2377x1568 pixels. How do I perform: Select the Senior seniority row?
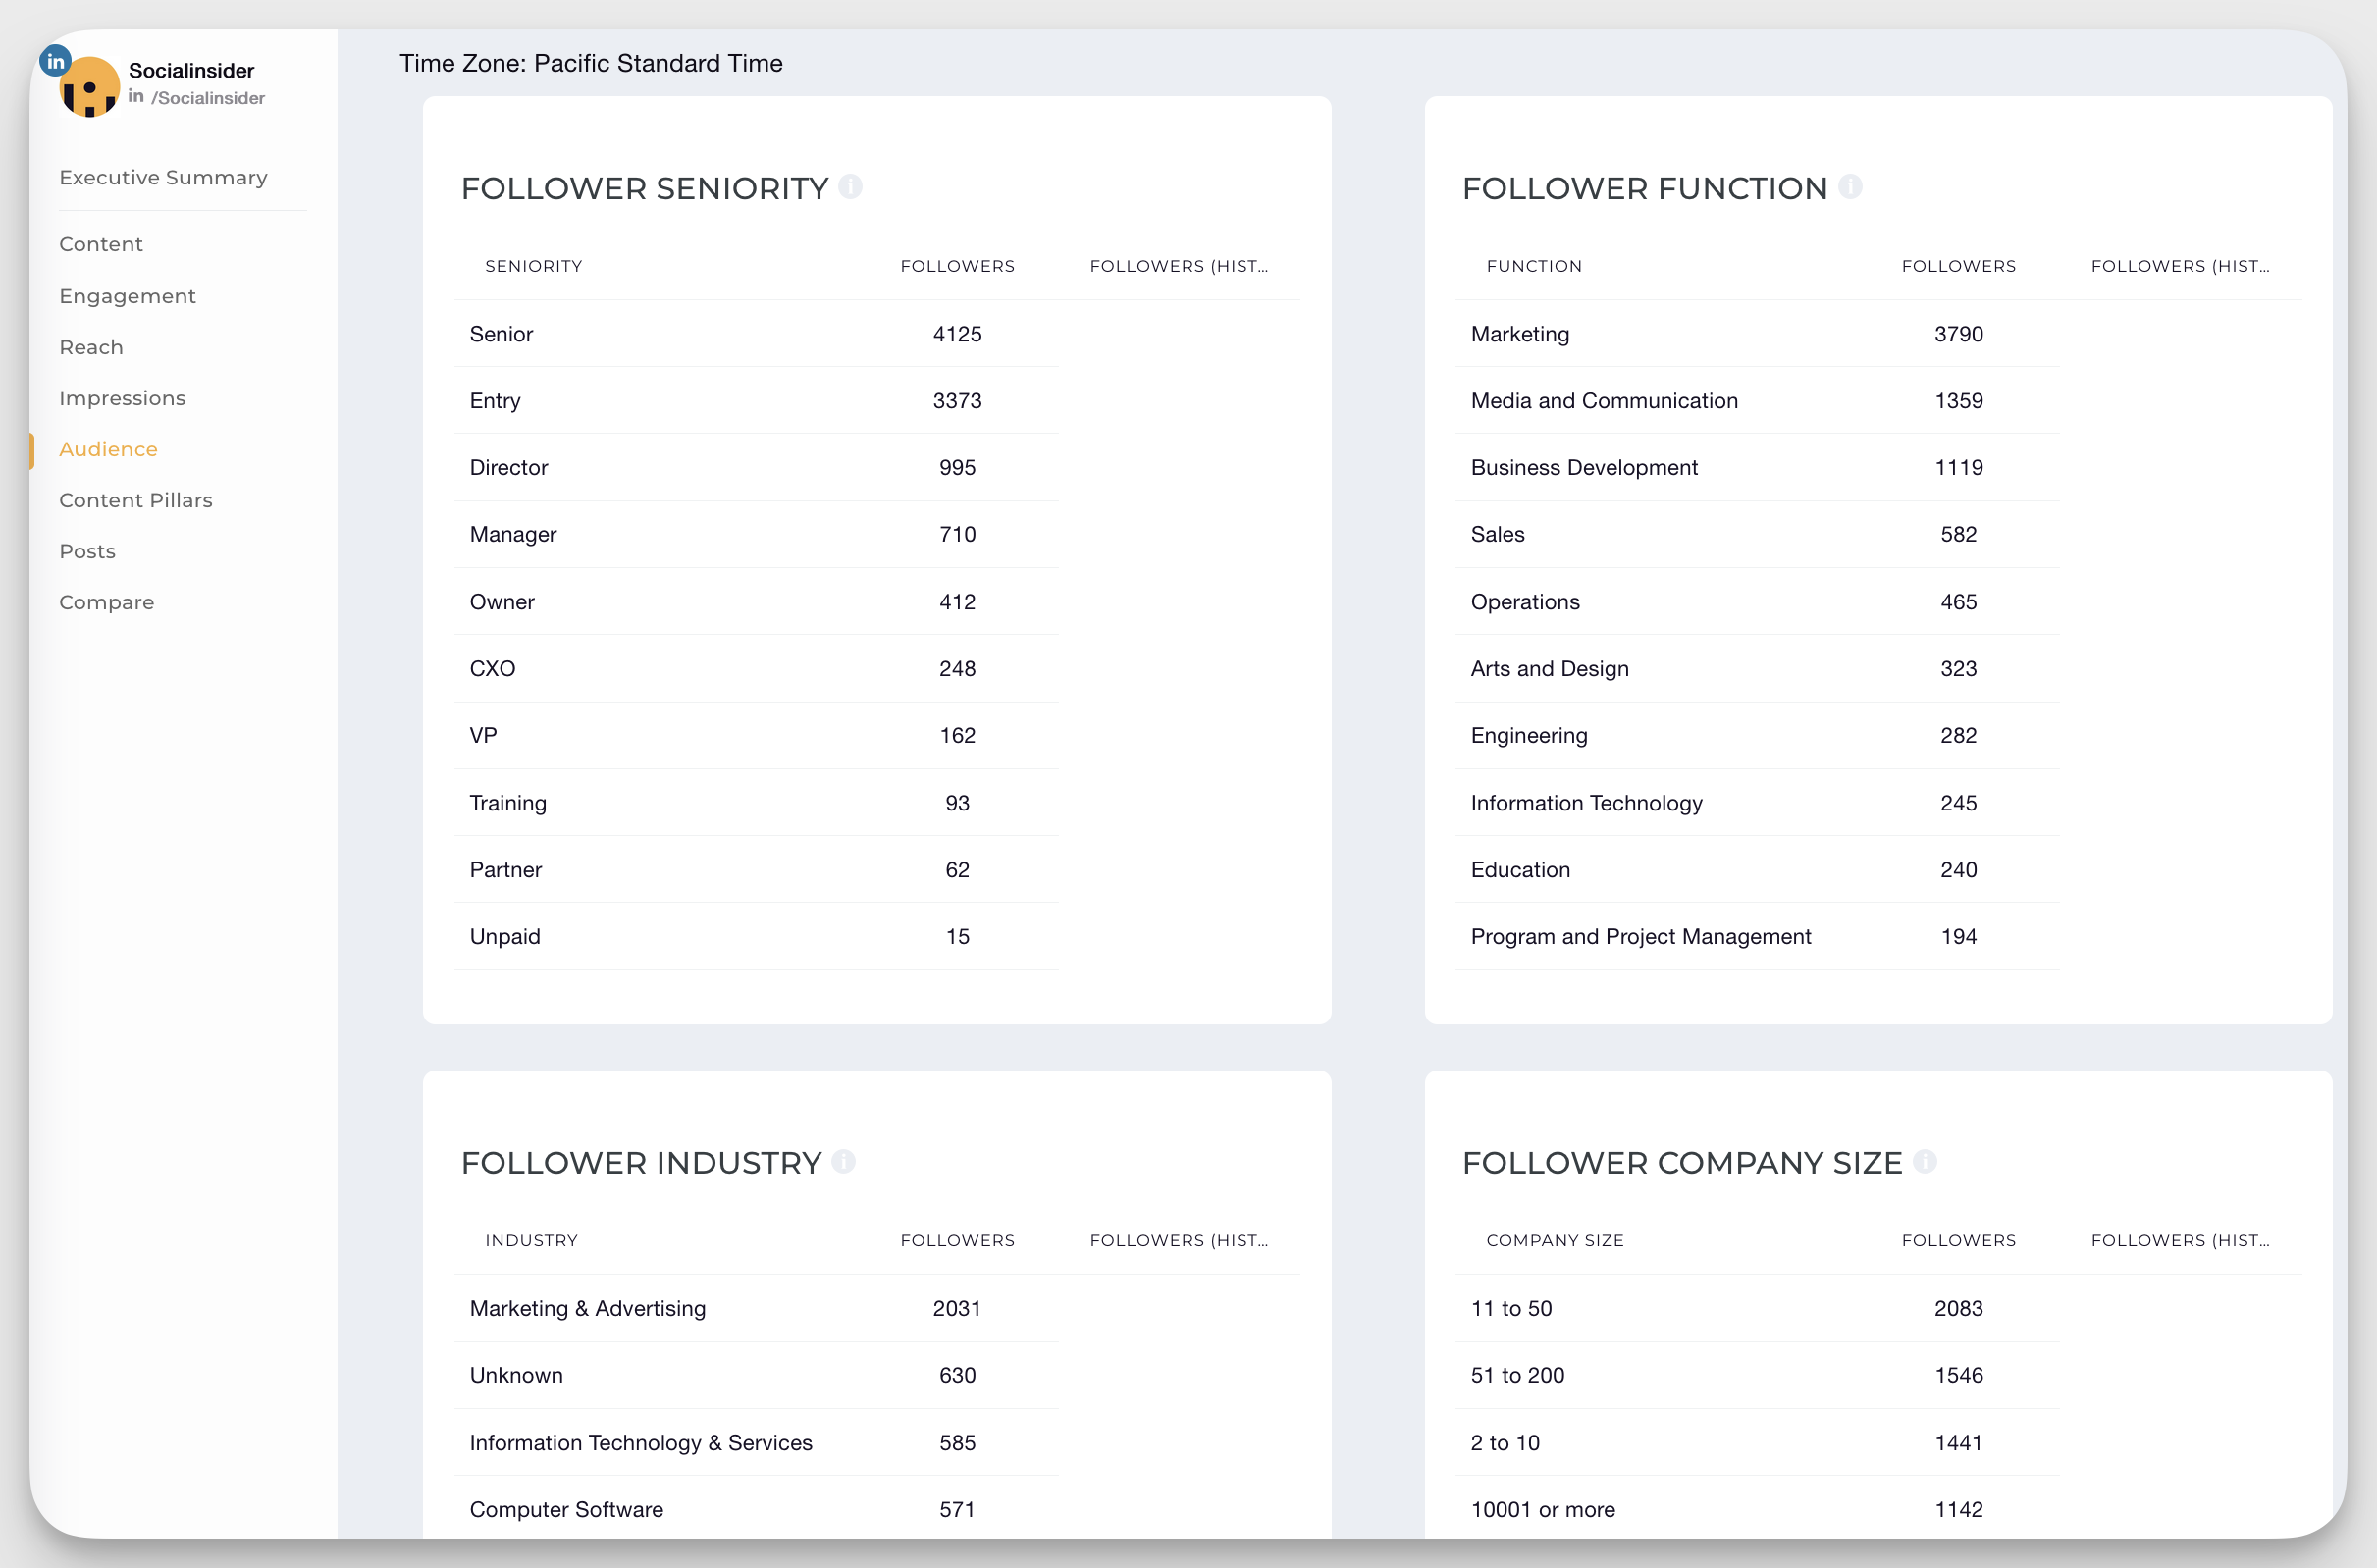coord(757,334)
